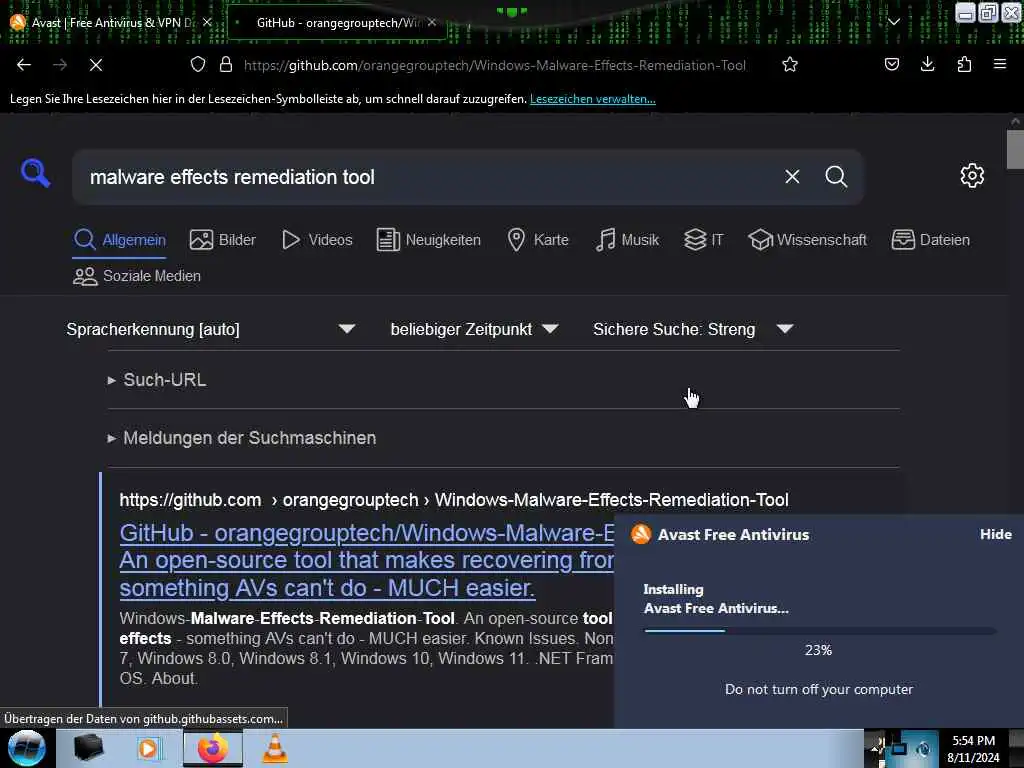Viewport: 1024px width, 768px height.
Task: Click the github.com result URL breadcrumb
Action: pyautogui.click(x=454, y=500)
